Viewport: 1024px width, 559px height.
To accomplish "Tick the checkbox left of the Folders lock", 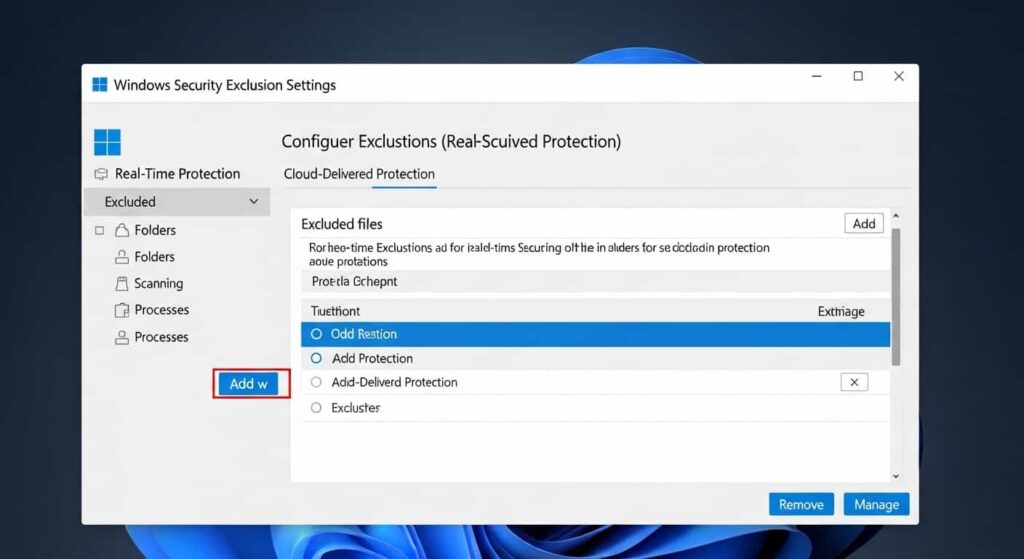I will point(99,230).
